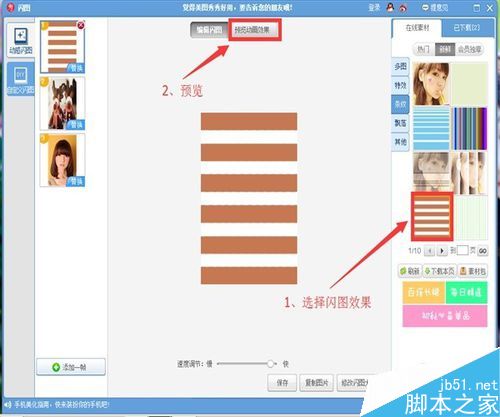Screen dimensions: 500x417
Task: Select the frame 3 girl portrait thumbnail
Action: (62, 160)
